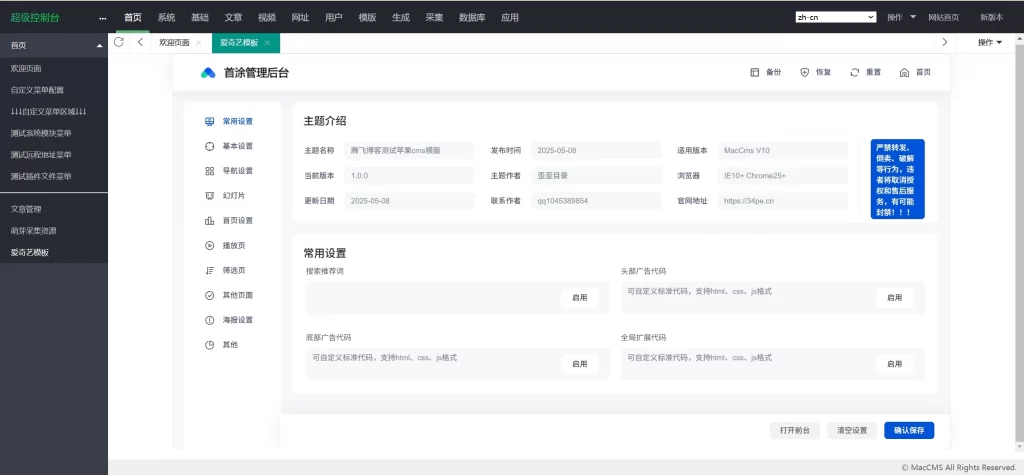The image size is (1024, 475).
Task: Open 操作 dropdown in top dark bar
Action: click(x=901, y=18)
